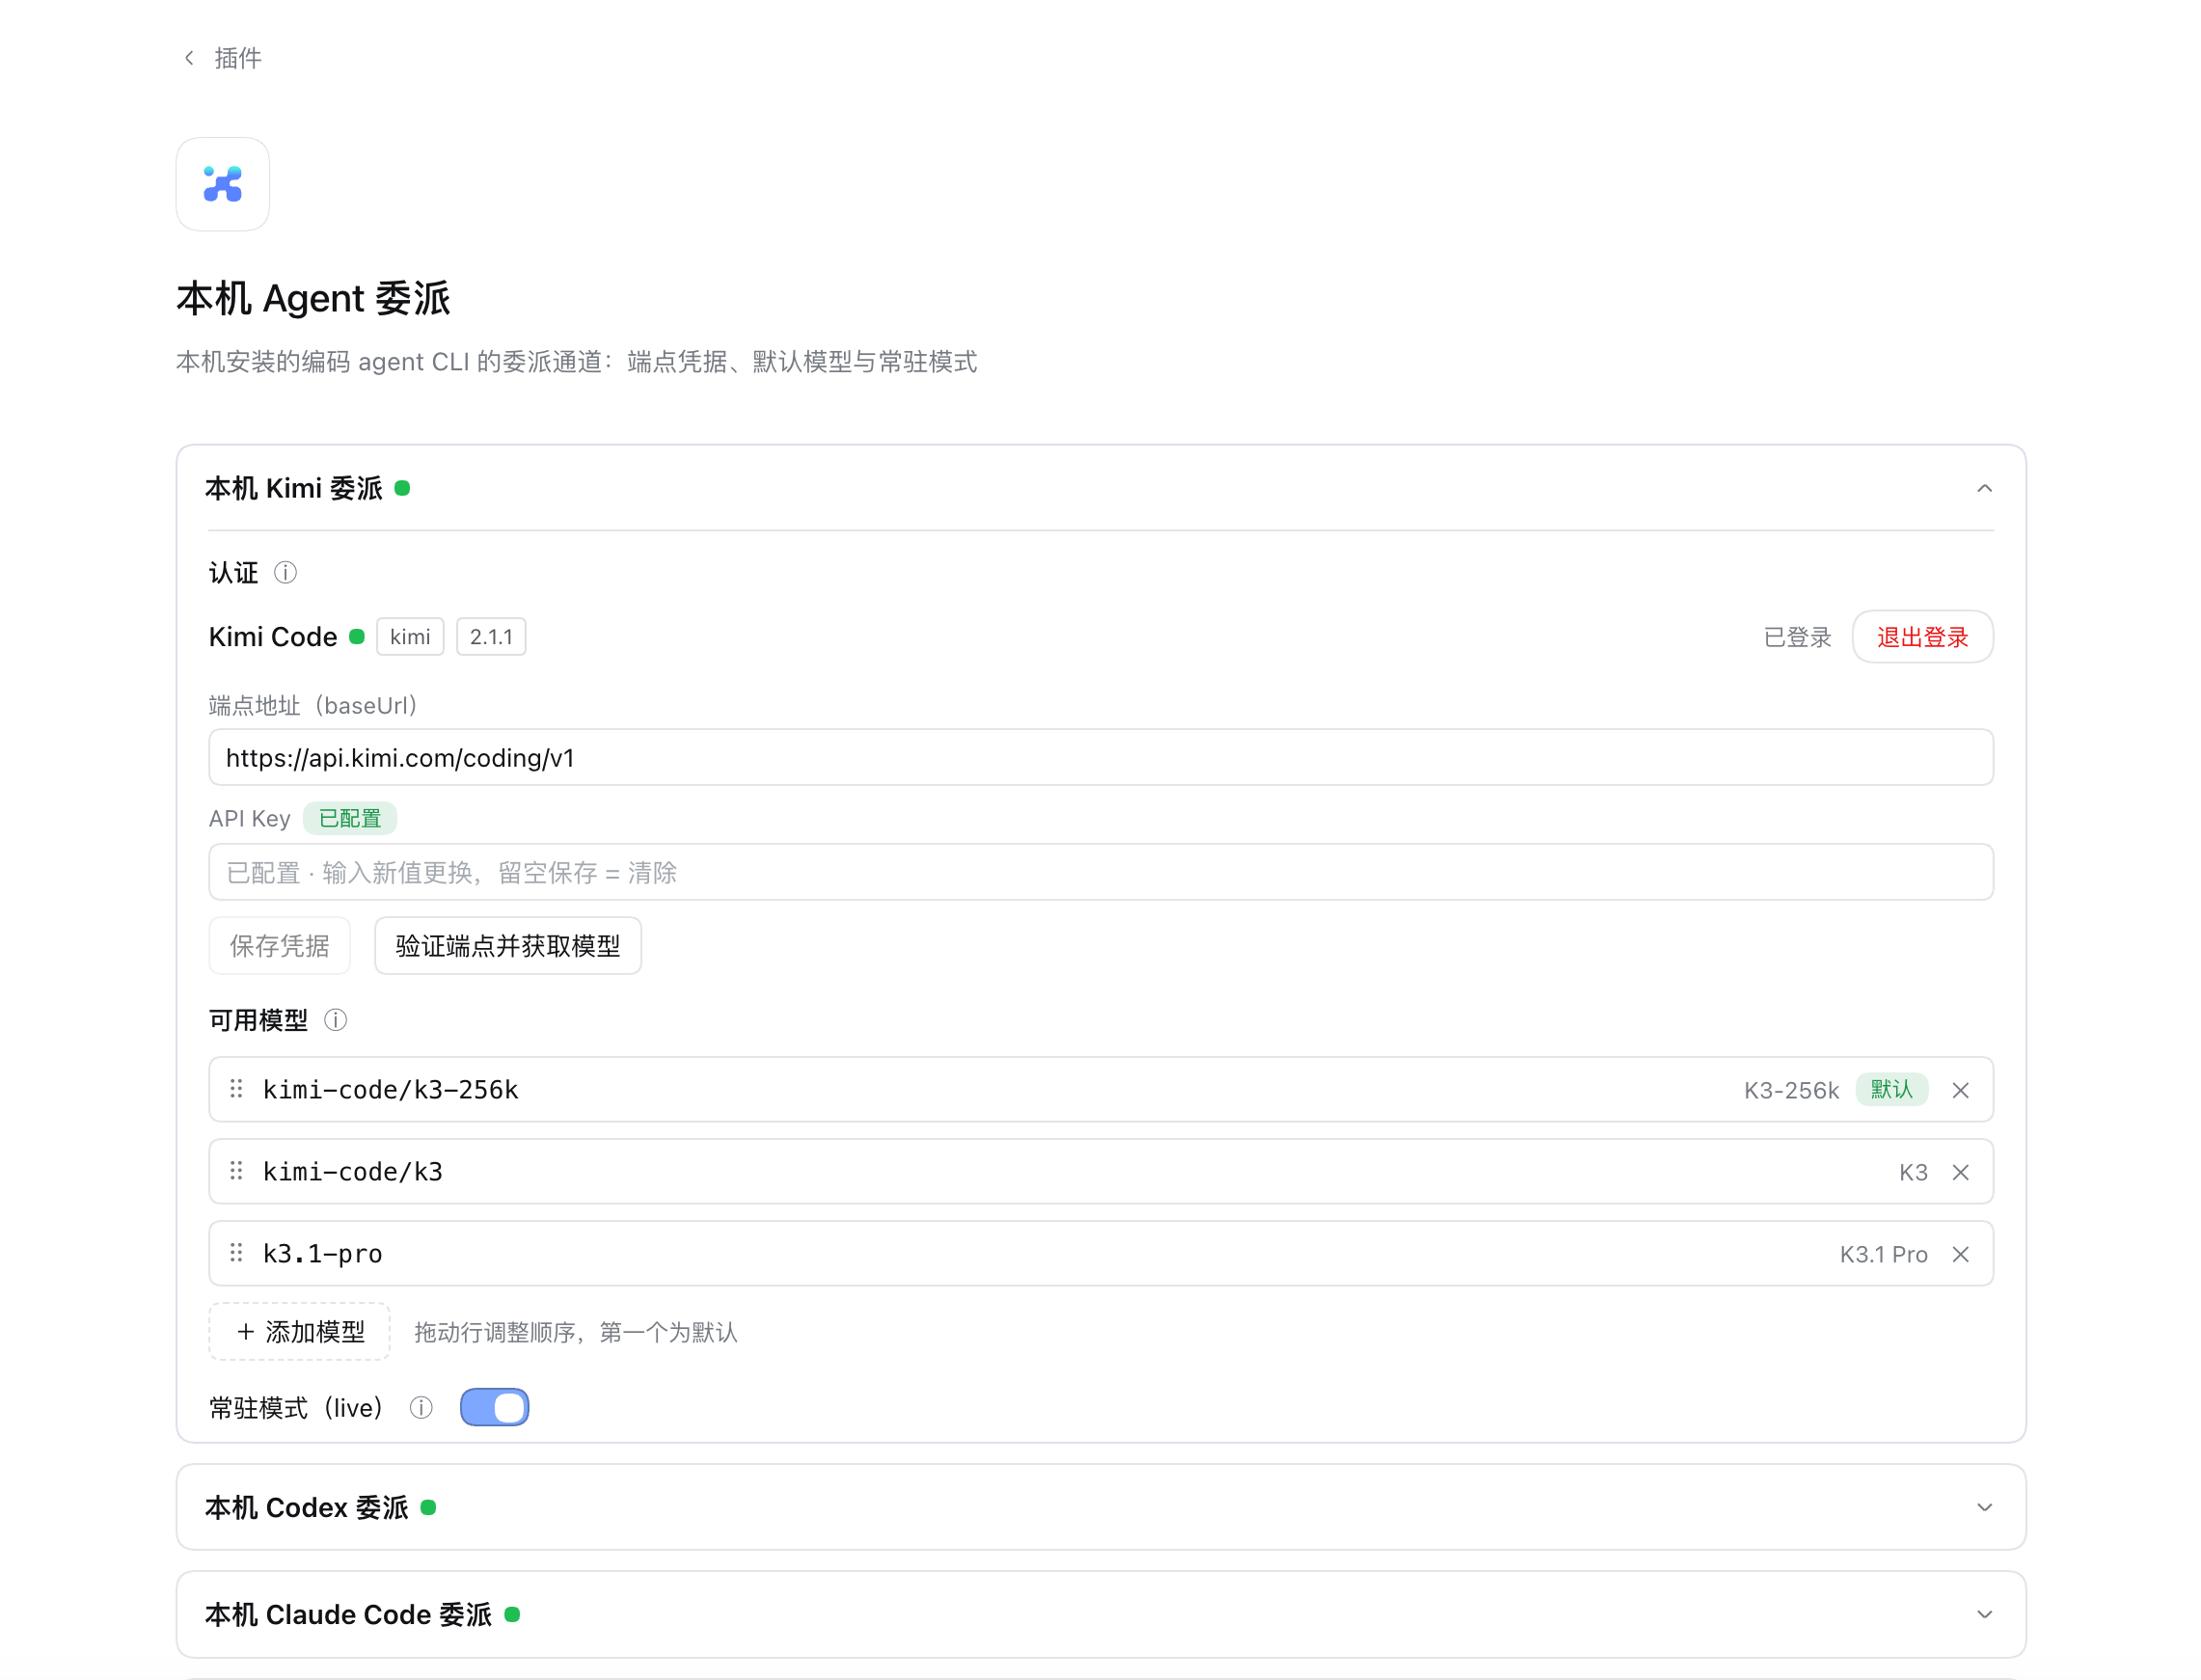Toggle 常驻模式 (live) switch
The image size is (2201, 1680).
pos(494,1407)
